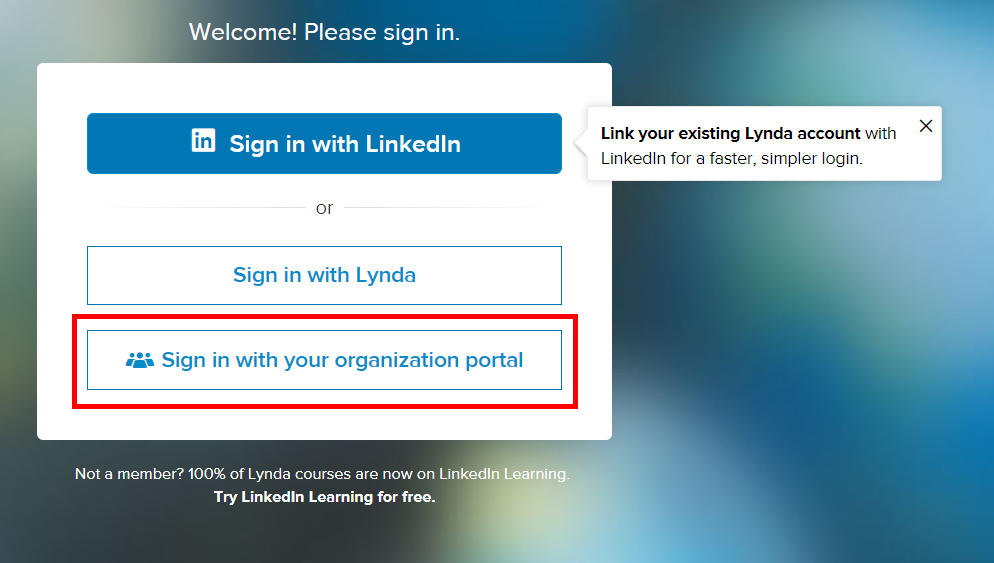Dismiss the Lynda account tooltip
994x563 pixels.
coord(926,126)
